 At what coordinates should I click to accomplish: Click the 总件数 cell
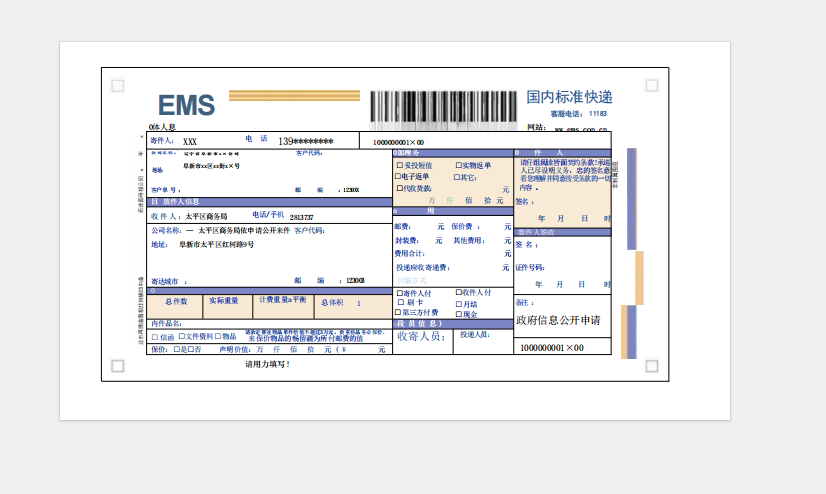175,307
